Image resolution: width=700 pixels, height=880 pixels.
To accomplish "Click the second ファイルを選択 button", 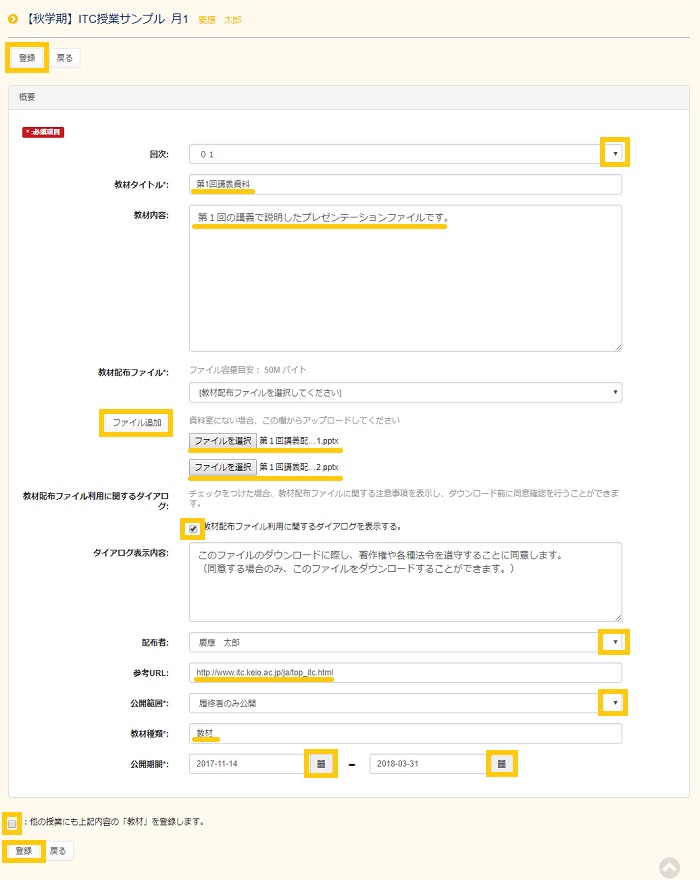I will (x=223, y=467).
